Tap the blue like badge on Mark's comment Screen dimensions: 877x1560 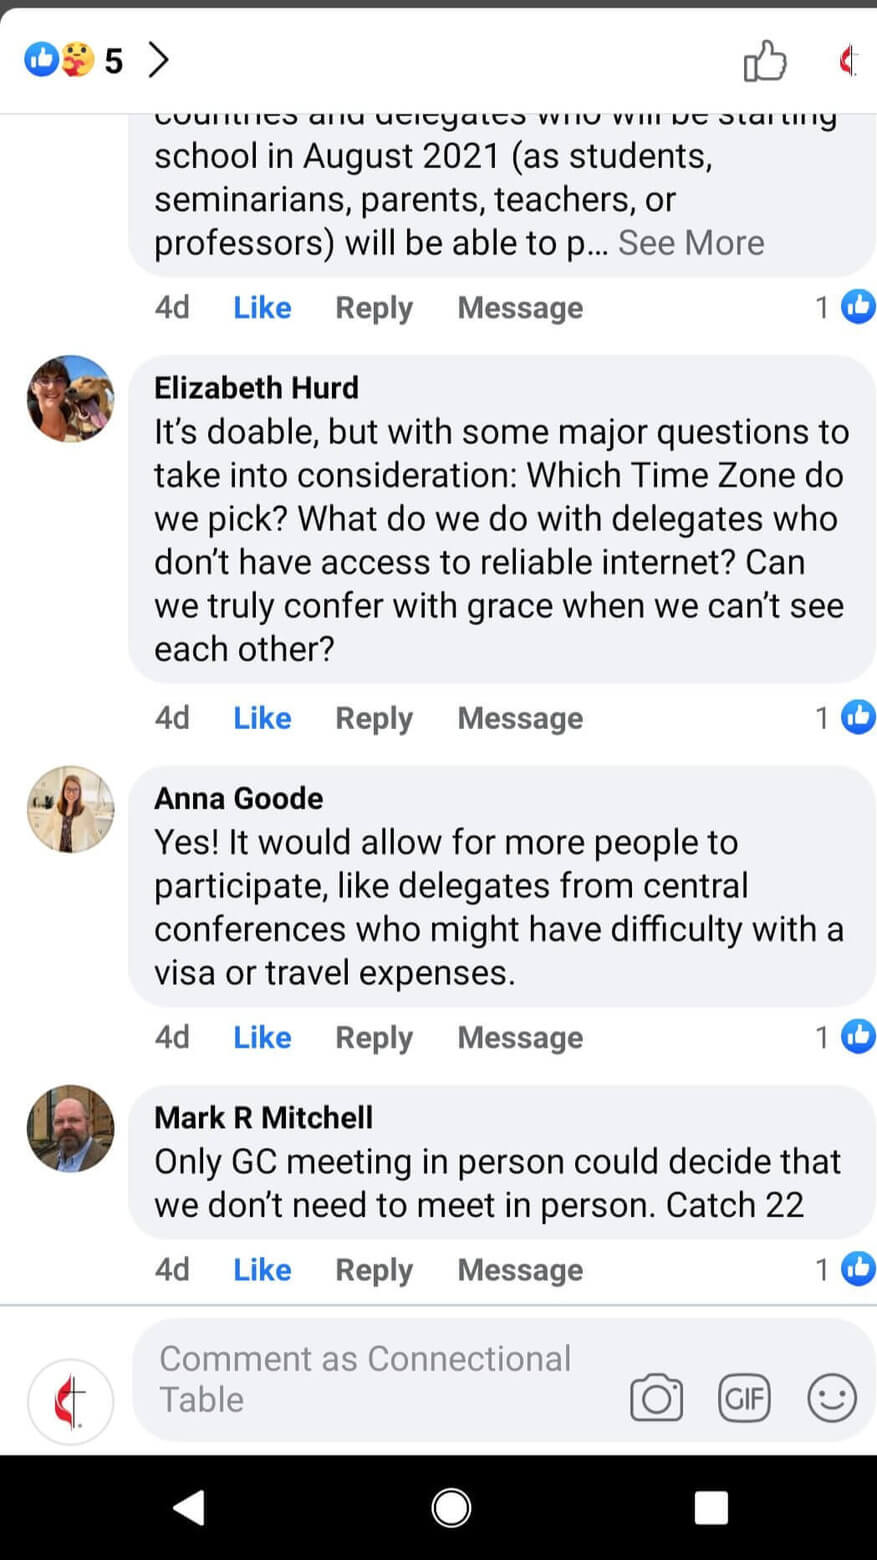click(857, 1269)
